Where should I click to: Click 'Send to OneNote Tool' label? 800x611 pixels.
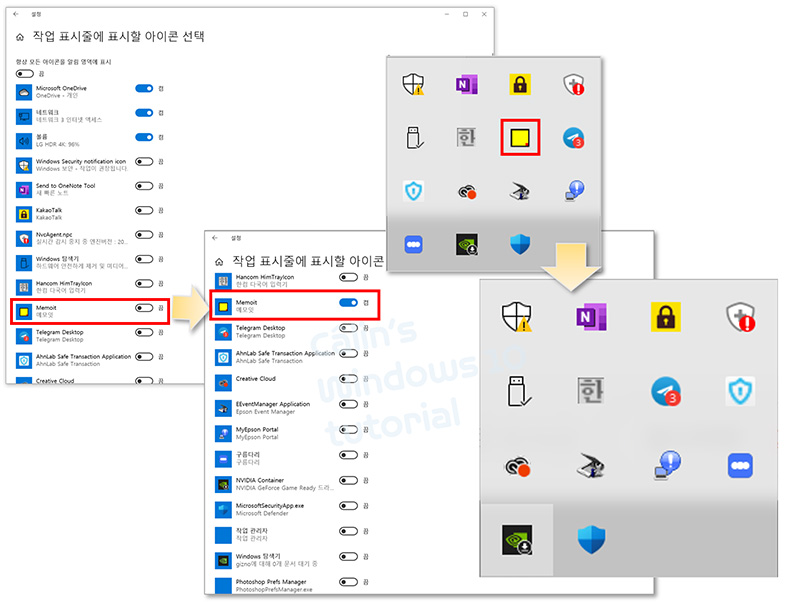65,186
